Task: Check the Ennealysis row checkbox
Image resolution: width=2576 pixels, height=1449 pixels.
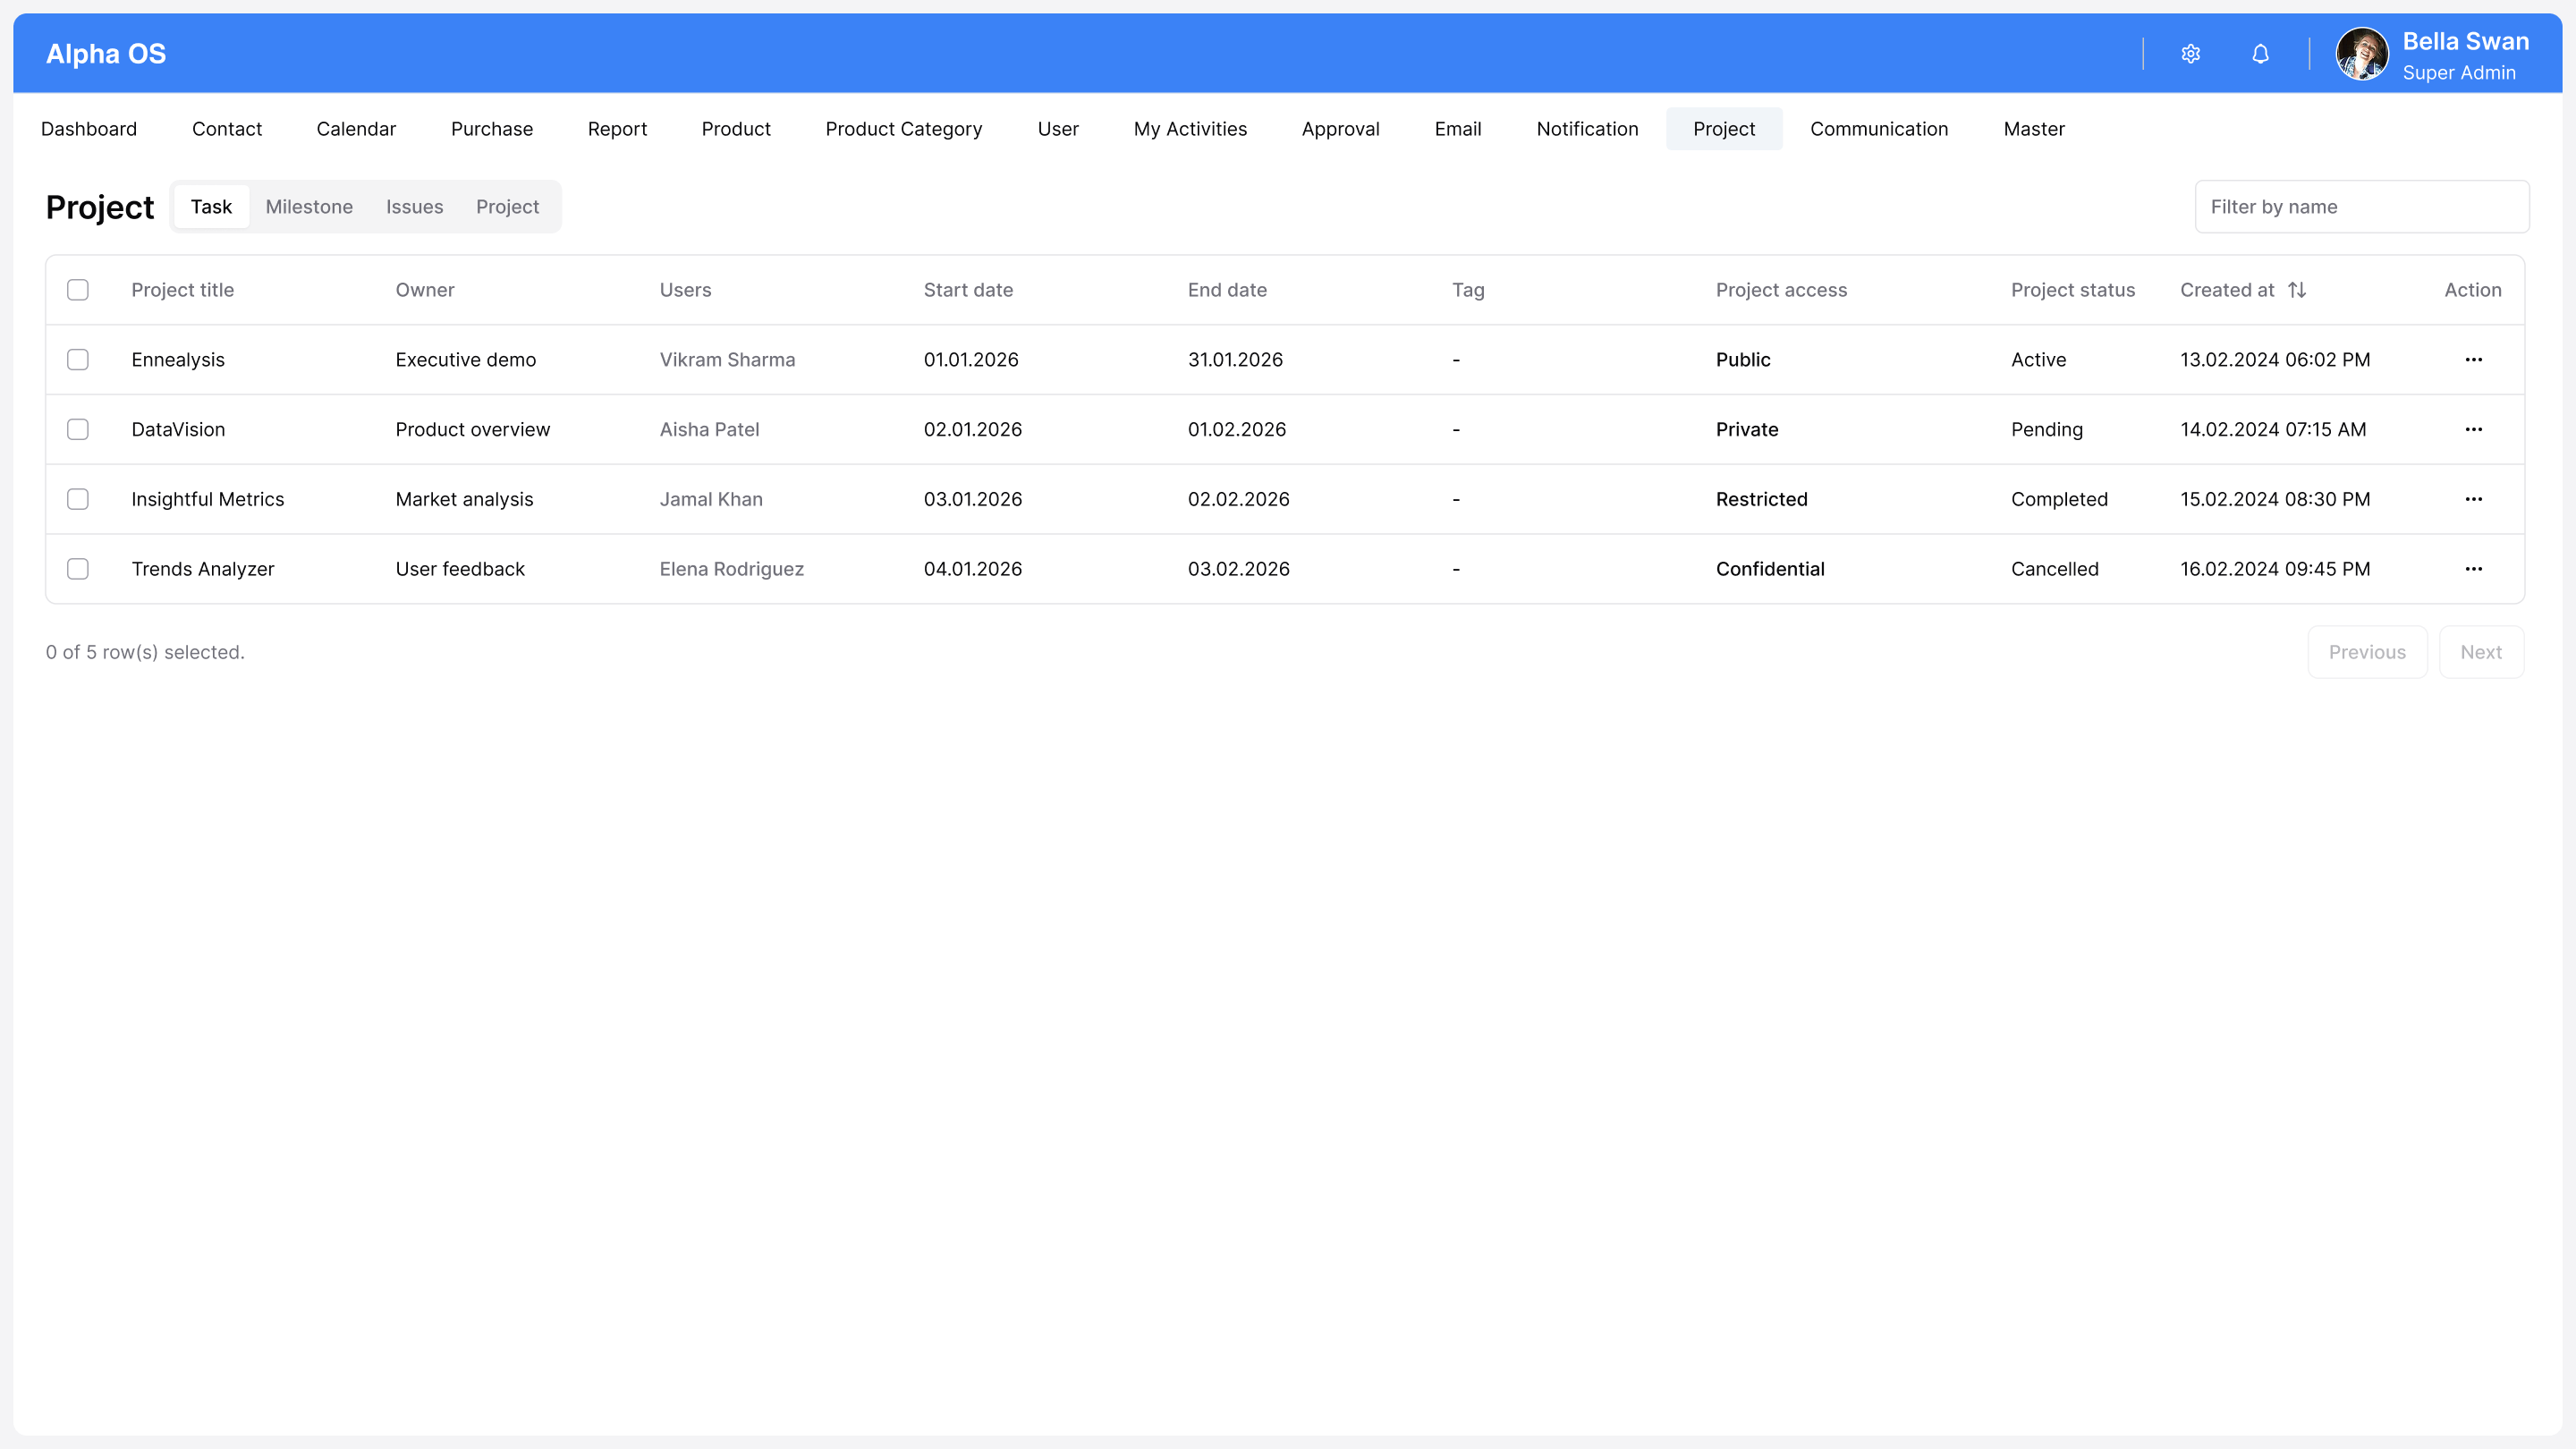Action: point(78,360)
